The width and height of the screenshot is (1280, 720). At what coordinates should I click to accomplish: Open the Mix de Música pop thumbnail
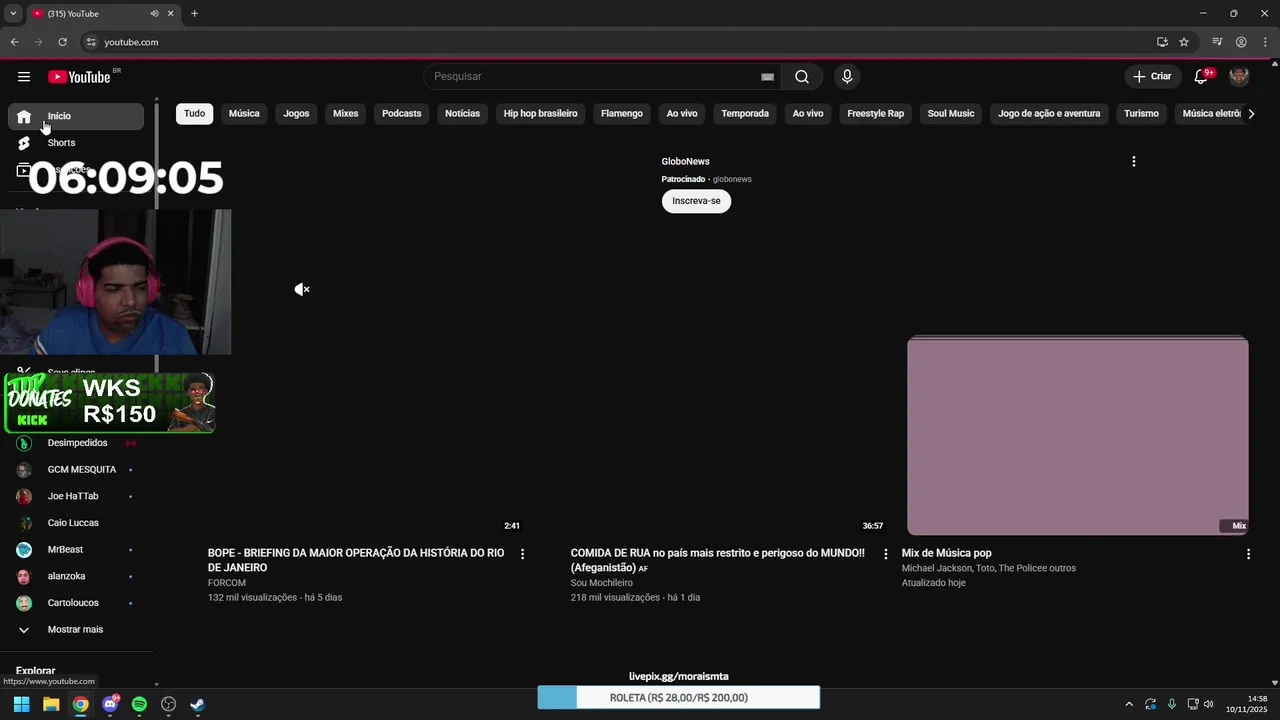pos(1077,436)
